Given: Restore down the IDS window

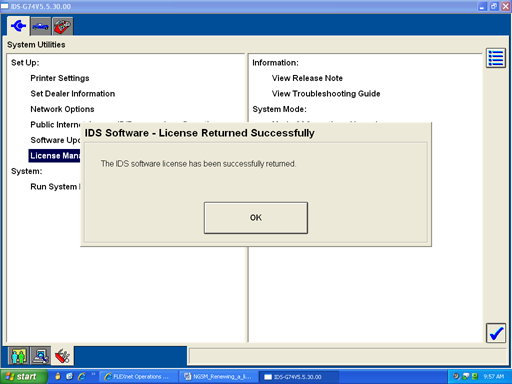Looking at the screenshot, I should (x=494, y=6).
